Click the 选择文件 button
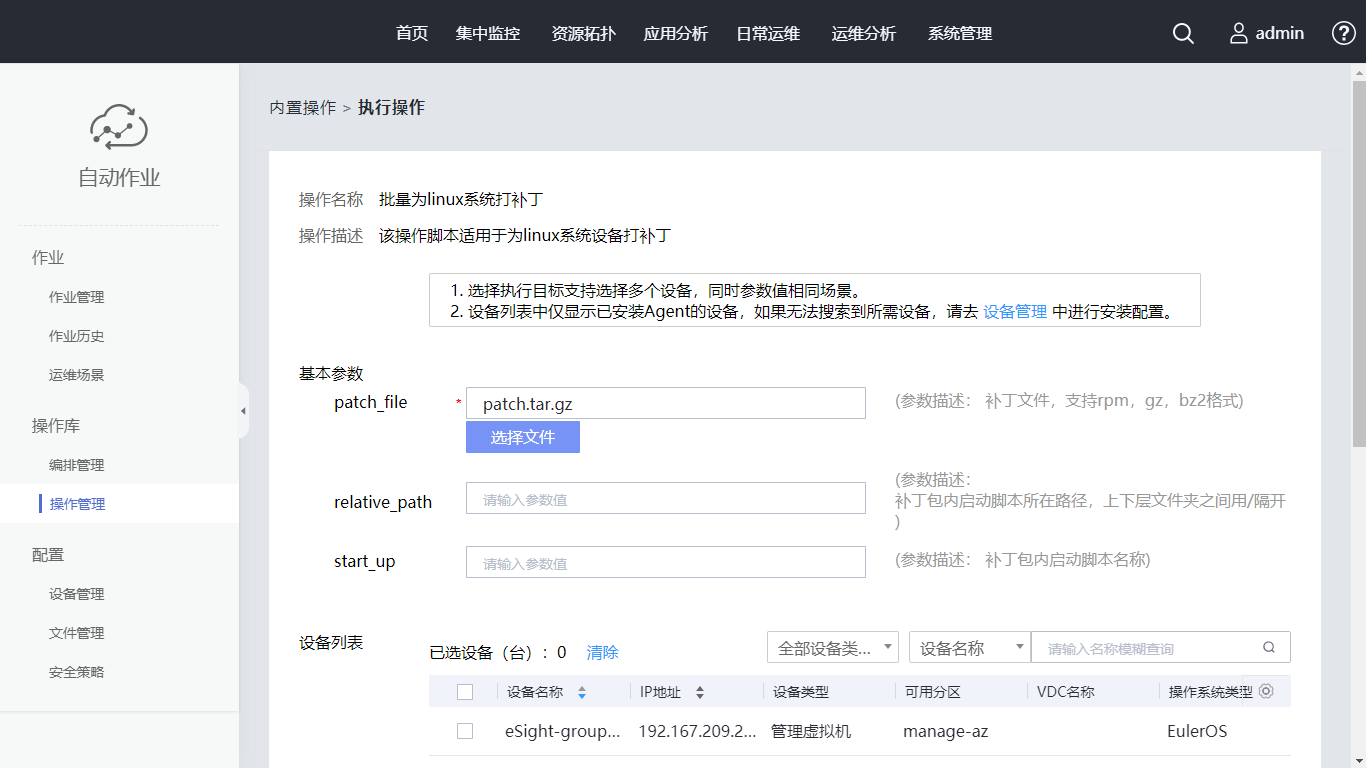The width and height of the screenshot is (1366, 768). pyautogui.click(x=522, y=437)
